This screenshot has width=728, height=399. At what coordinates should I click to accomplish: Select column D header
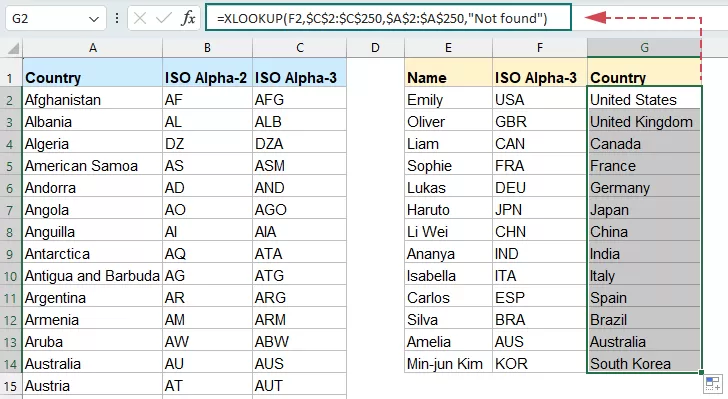pyautogui.click(x=375, y=48)
